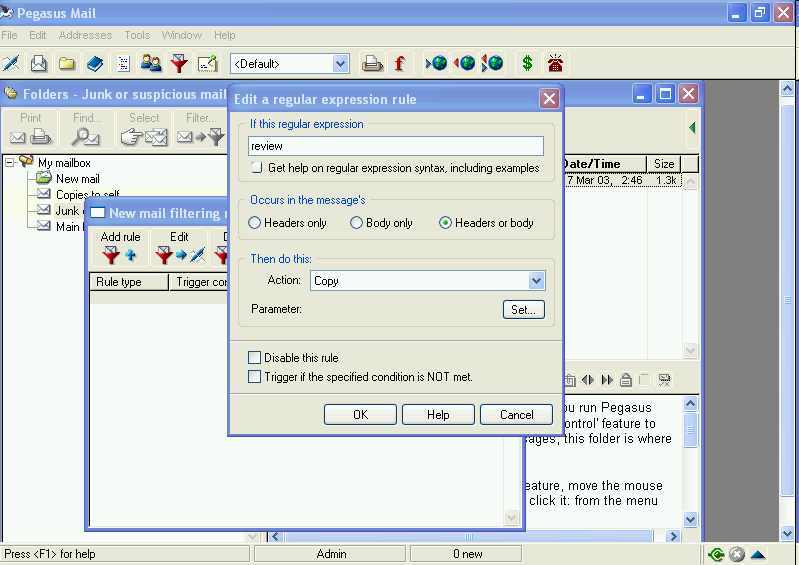Viewport: 799px width, 565px height.
Task: Click the preview pane scroll down arrow
Action: coord(690,520)
